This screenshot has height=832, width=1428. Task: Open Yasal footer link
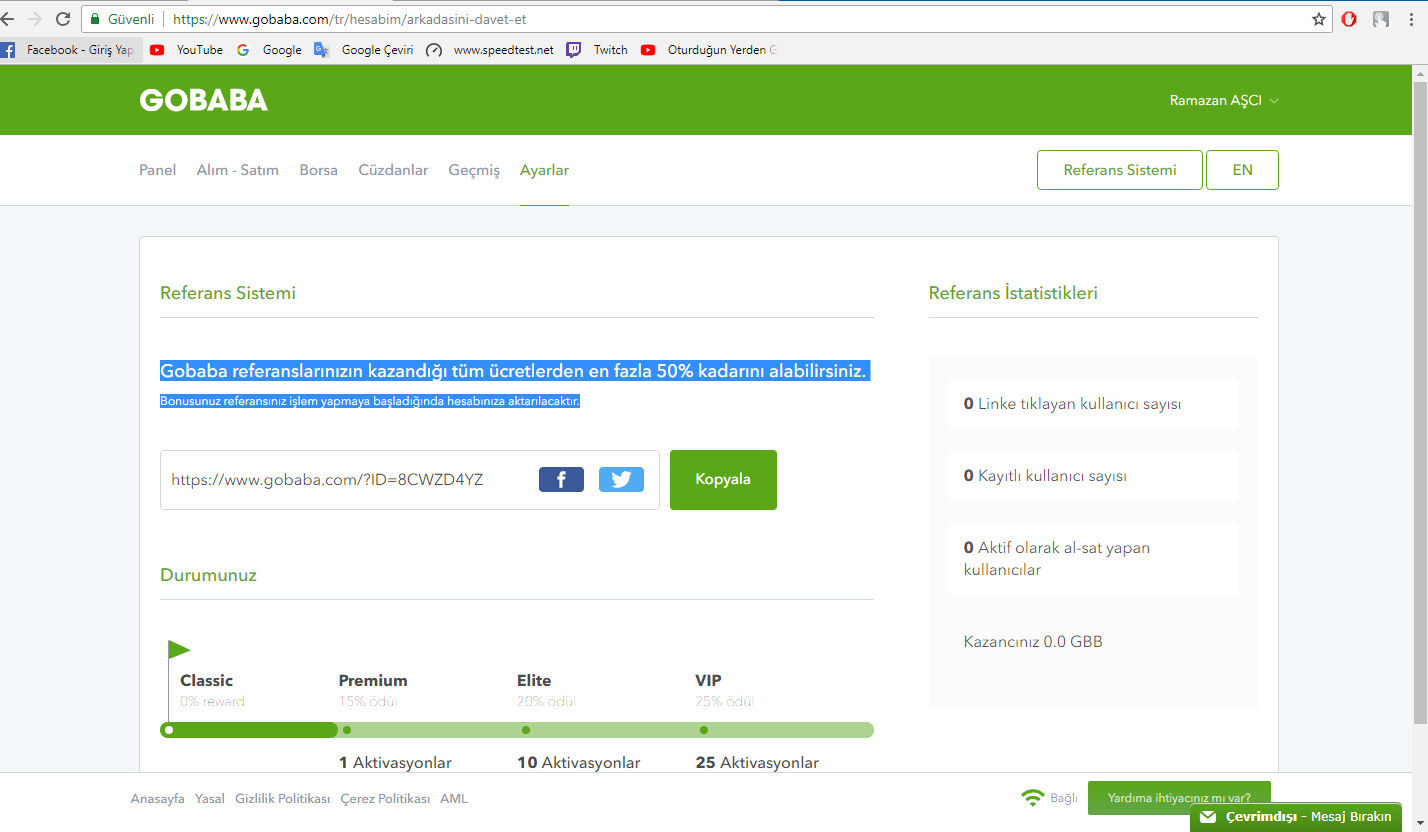[x=210, y=799]
